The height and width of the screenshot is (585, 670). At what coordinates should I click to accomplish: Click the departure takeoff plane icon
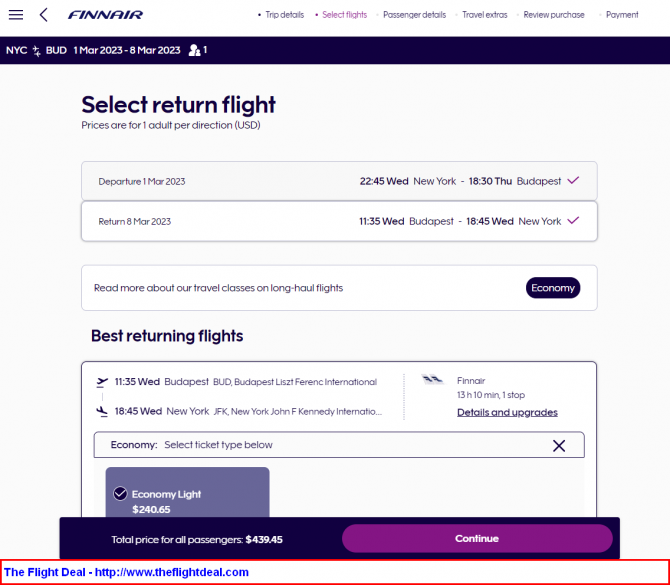[x=102, y=382]
